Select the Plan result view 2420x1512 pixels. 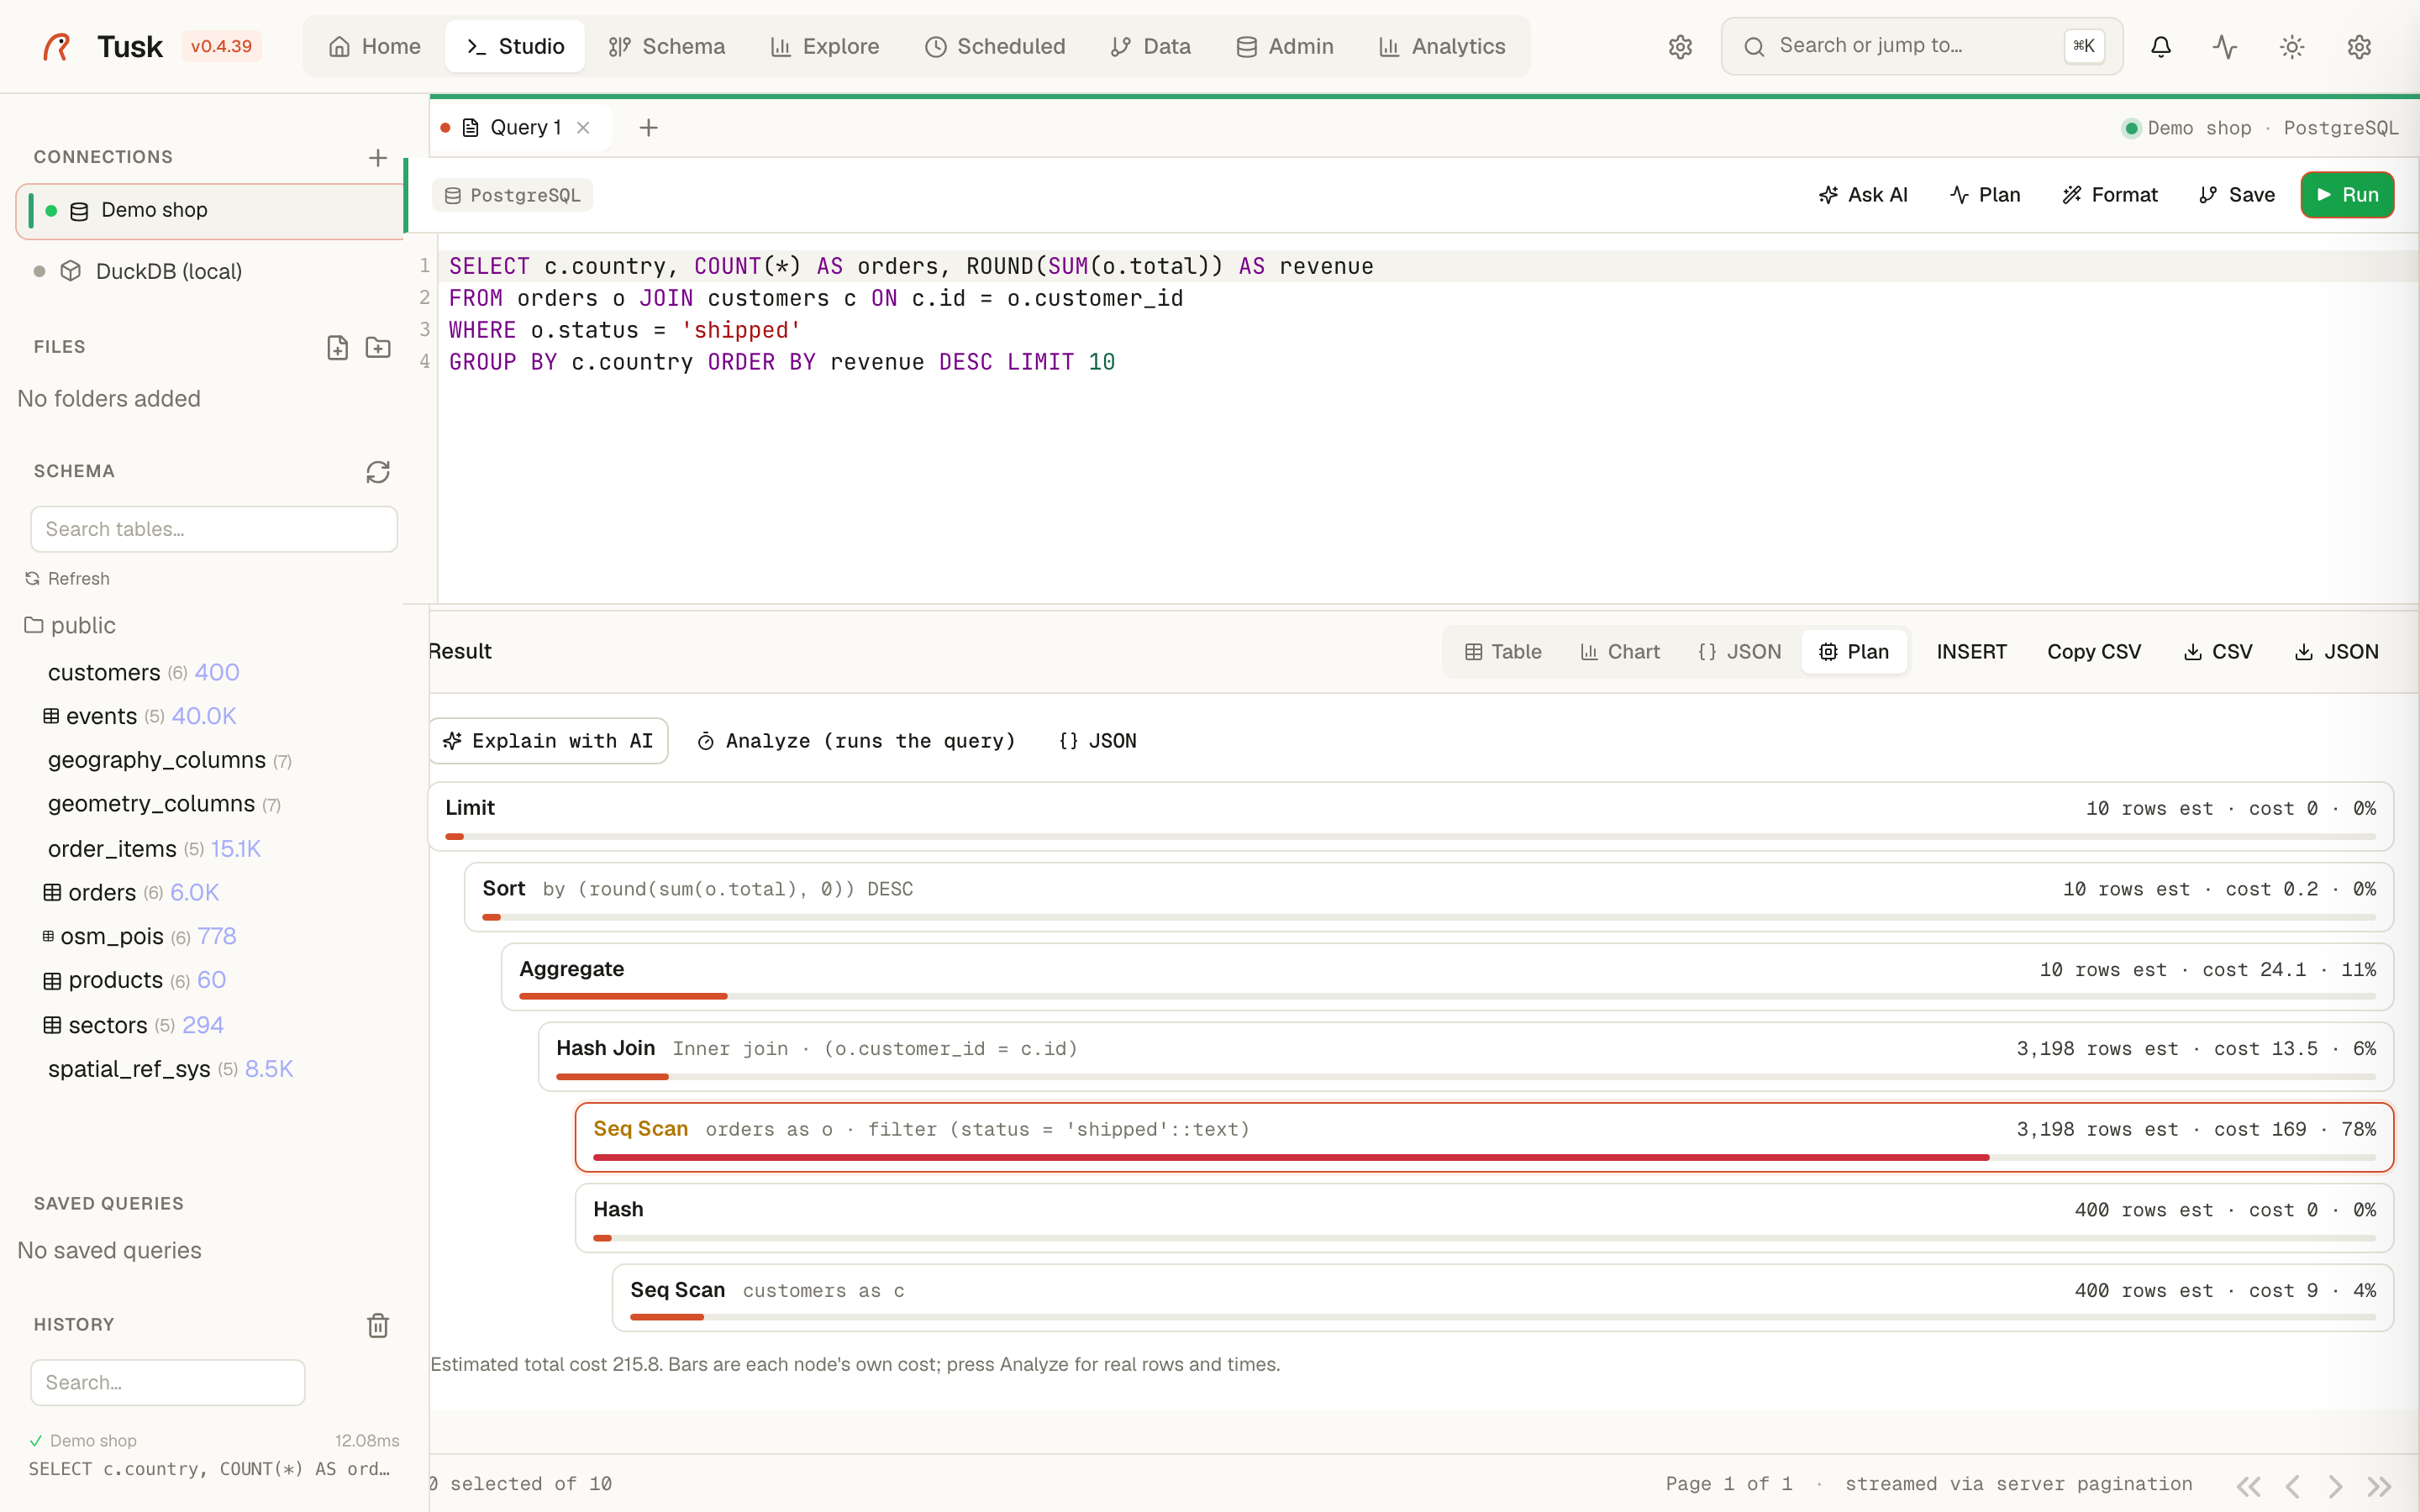(x=1854, y=652)
